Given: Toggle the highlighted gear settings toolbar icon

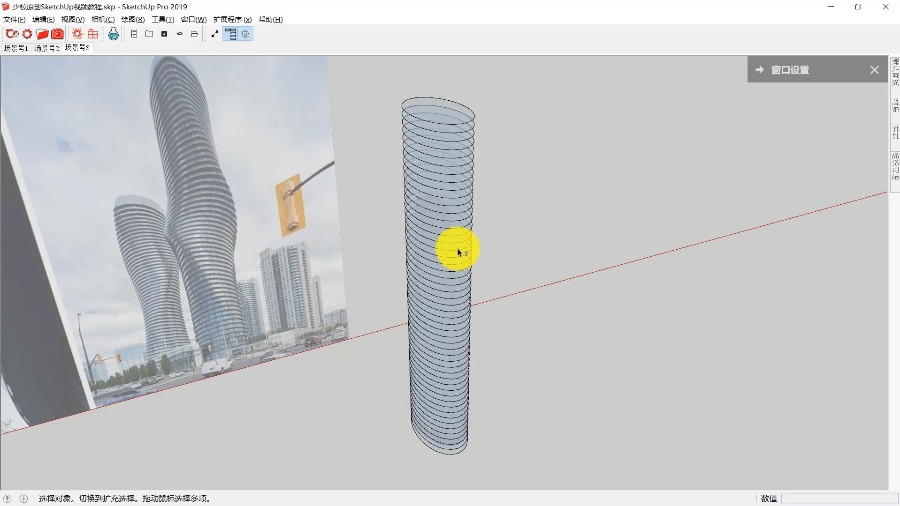Looking at the screenshot, I should tap(246, 34).
